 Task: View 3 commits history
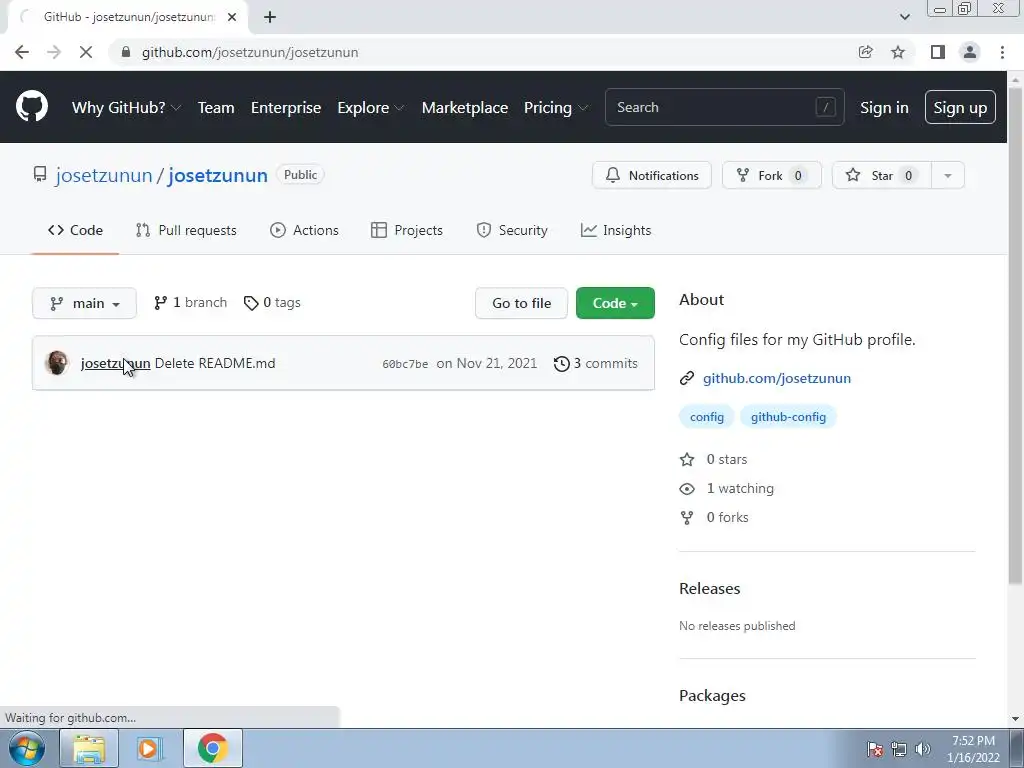596,363
